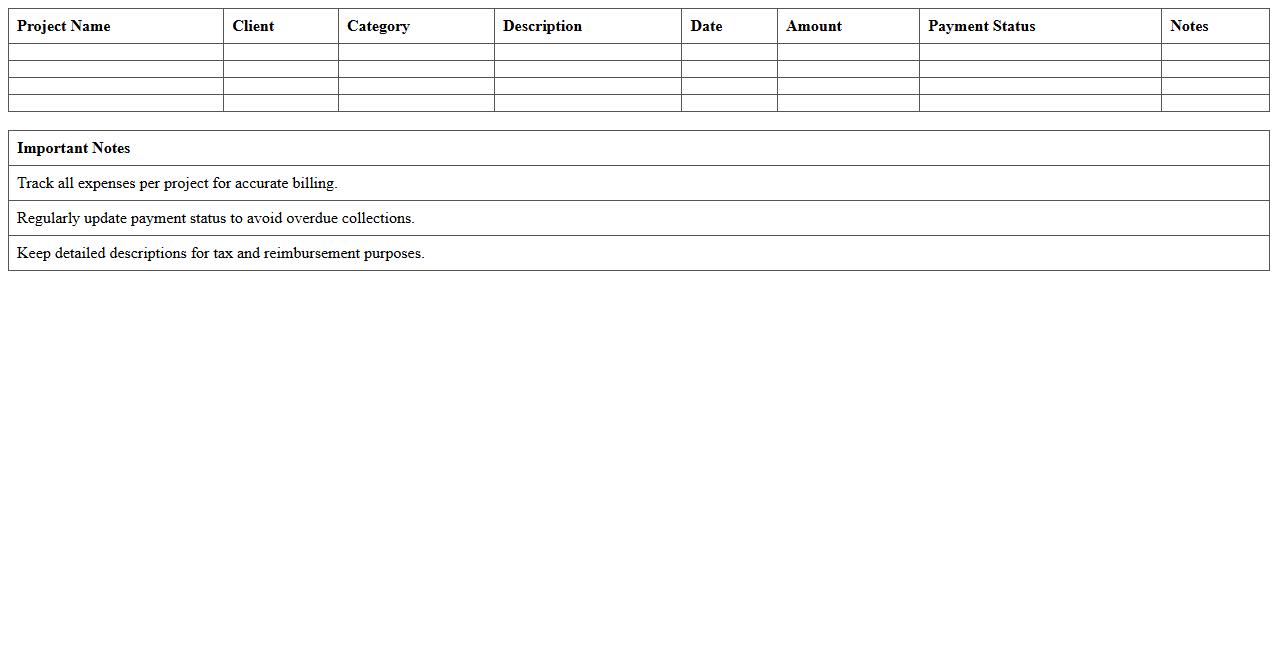Select the note about tracking expenses per project
The height and width of the screenshot is (650, 1278).
[177, 183]
